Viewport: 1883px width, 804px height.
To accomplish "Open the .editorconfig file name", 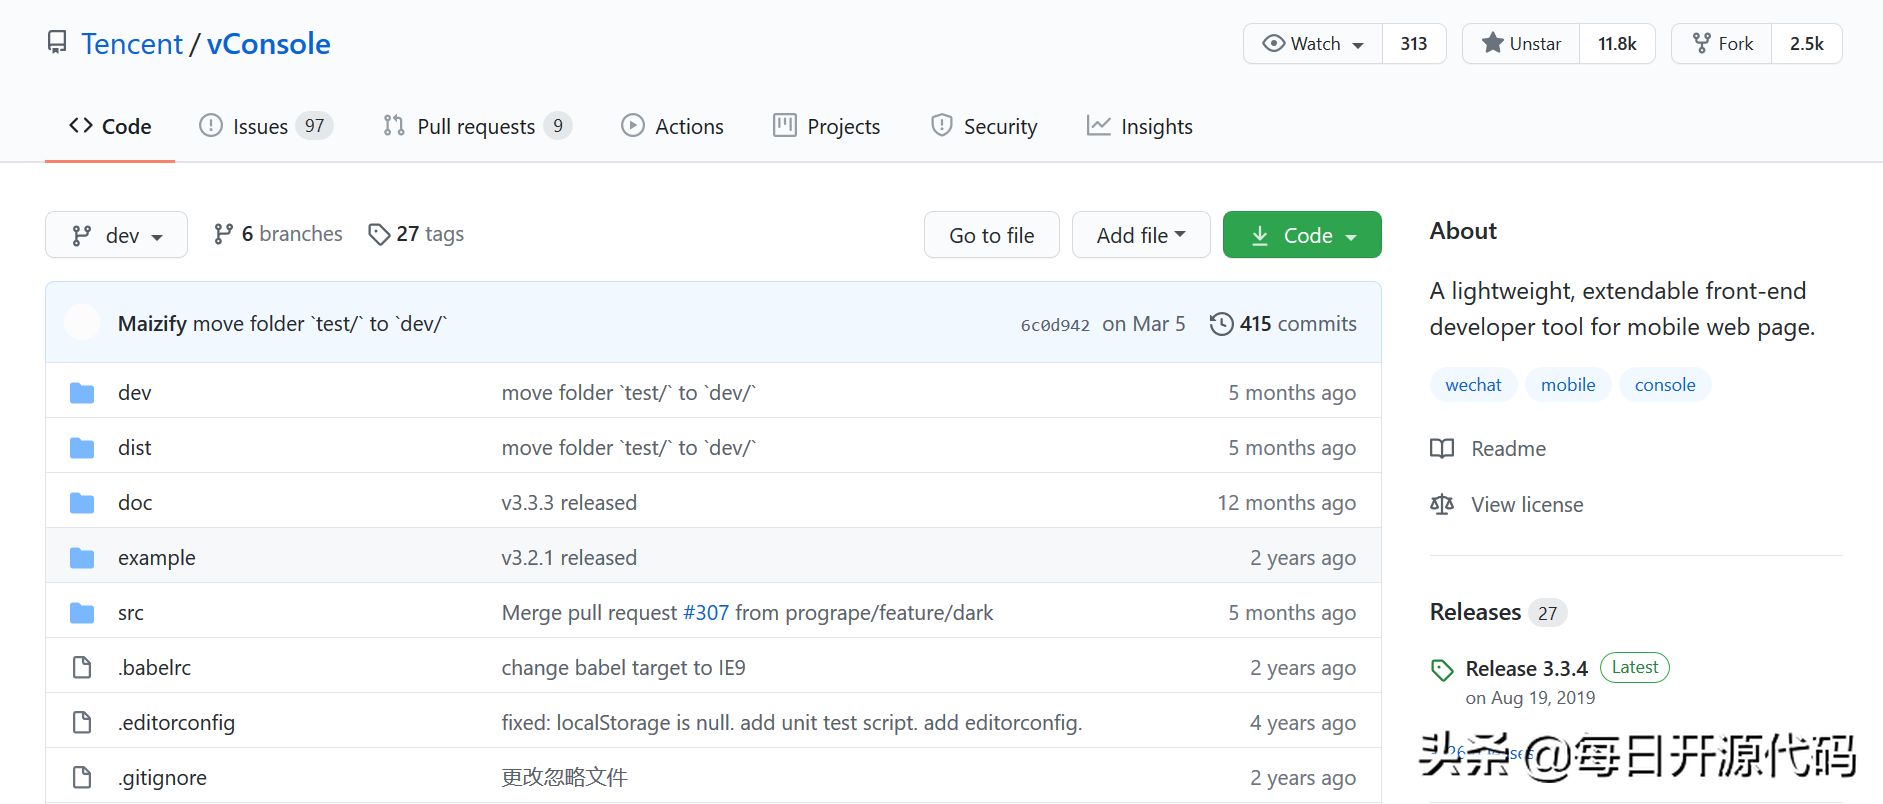I will 176,723.
